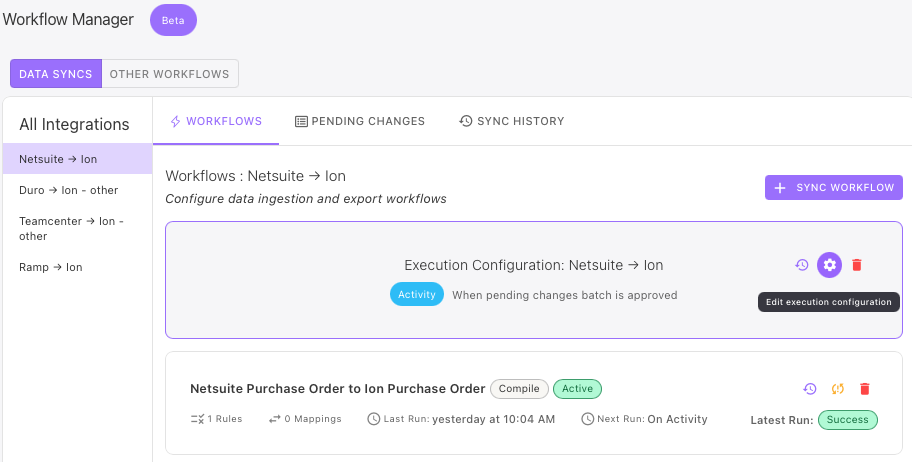Click the clock icon beside Last Run
912x462 pixels.
point(374,419)
